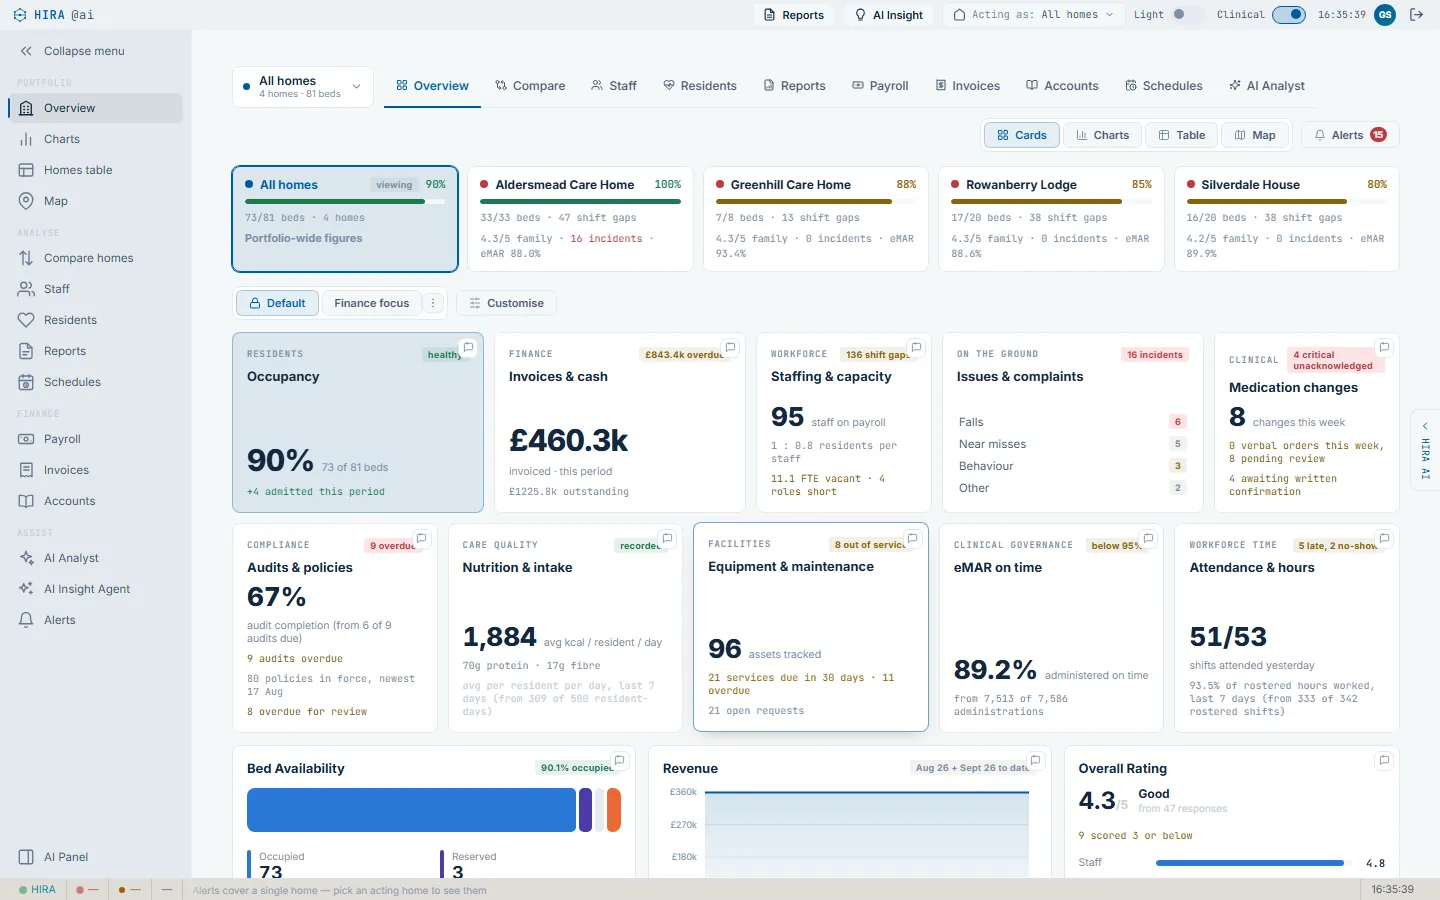The width and height of the screenshot is (1440, 900).
Task: Click the HIRA logo icon
Action: [x=20, y=15]
